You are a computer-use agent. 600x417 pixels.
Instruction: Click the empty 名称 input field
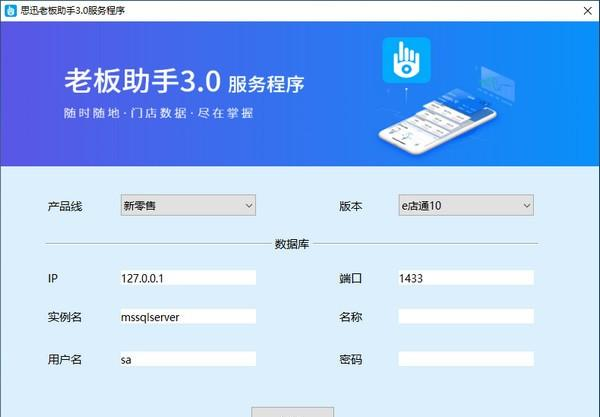click(466, 317)
